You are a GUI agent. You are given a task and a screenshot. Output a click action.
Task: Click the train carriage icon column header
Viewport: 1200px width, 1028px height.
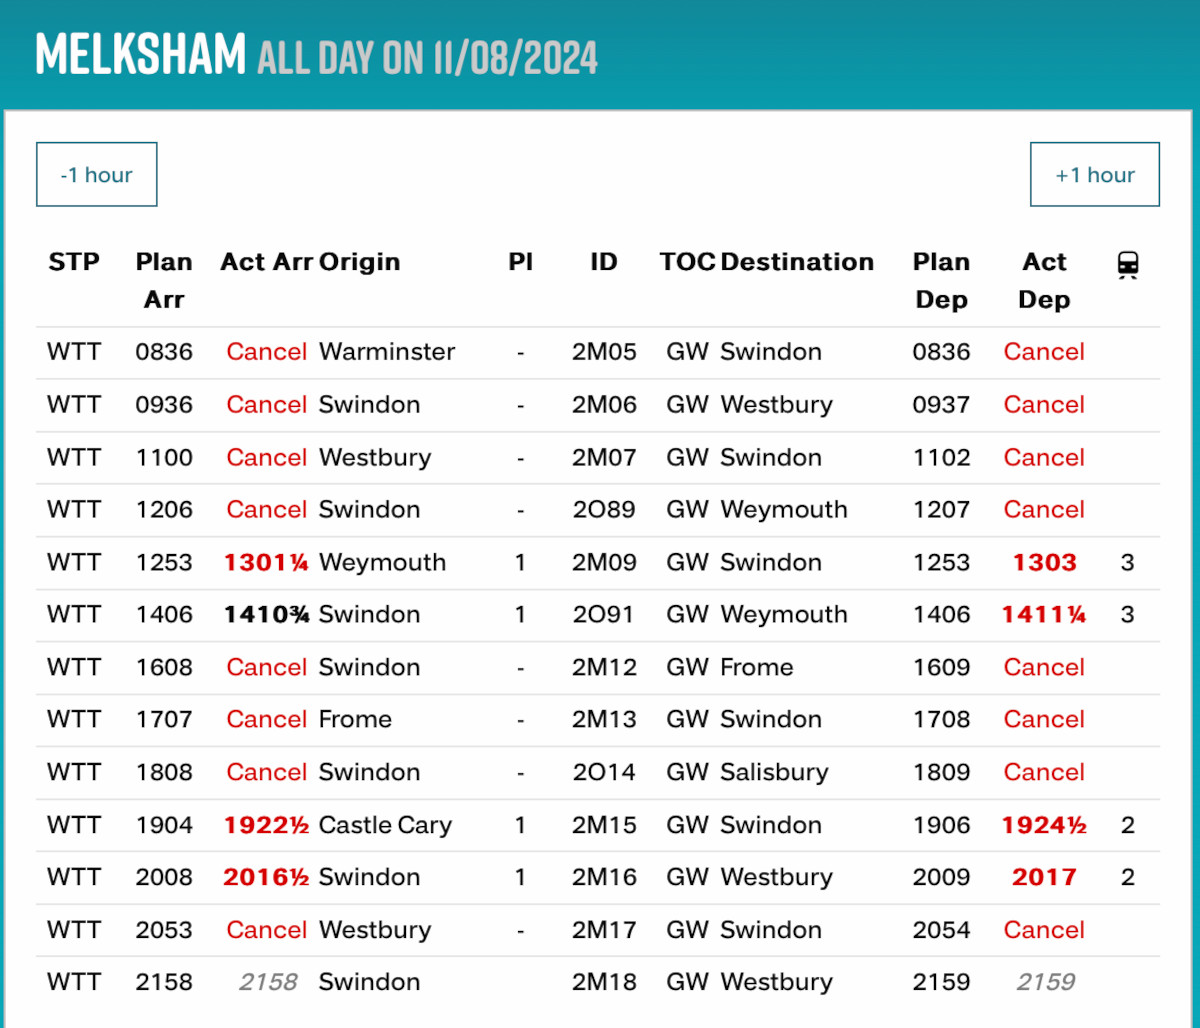(x=1127, y=265)
